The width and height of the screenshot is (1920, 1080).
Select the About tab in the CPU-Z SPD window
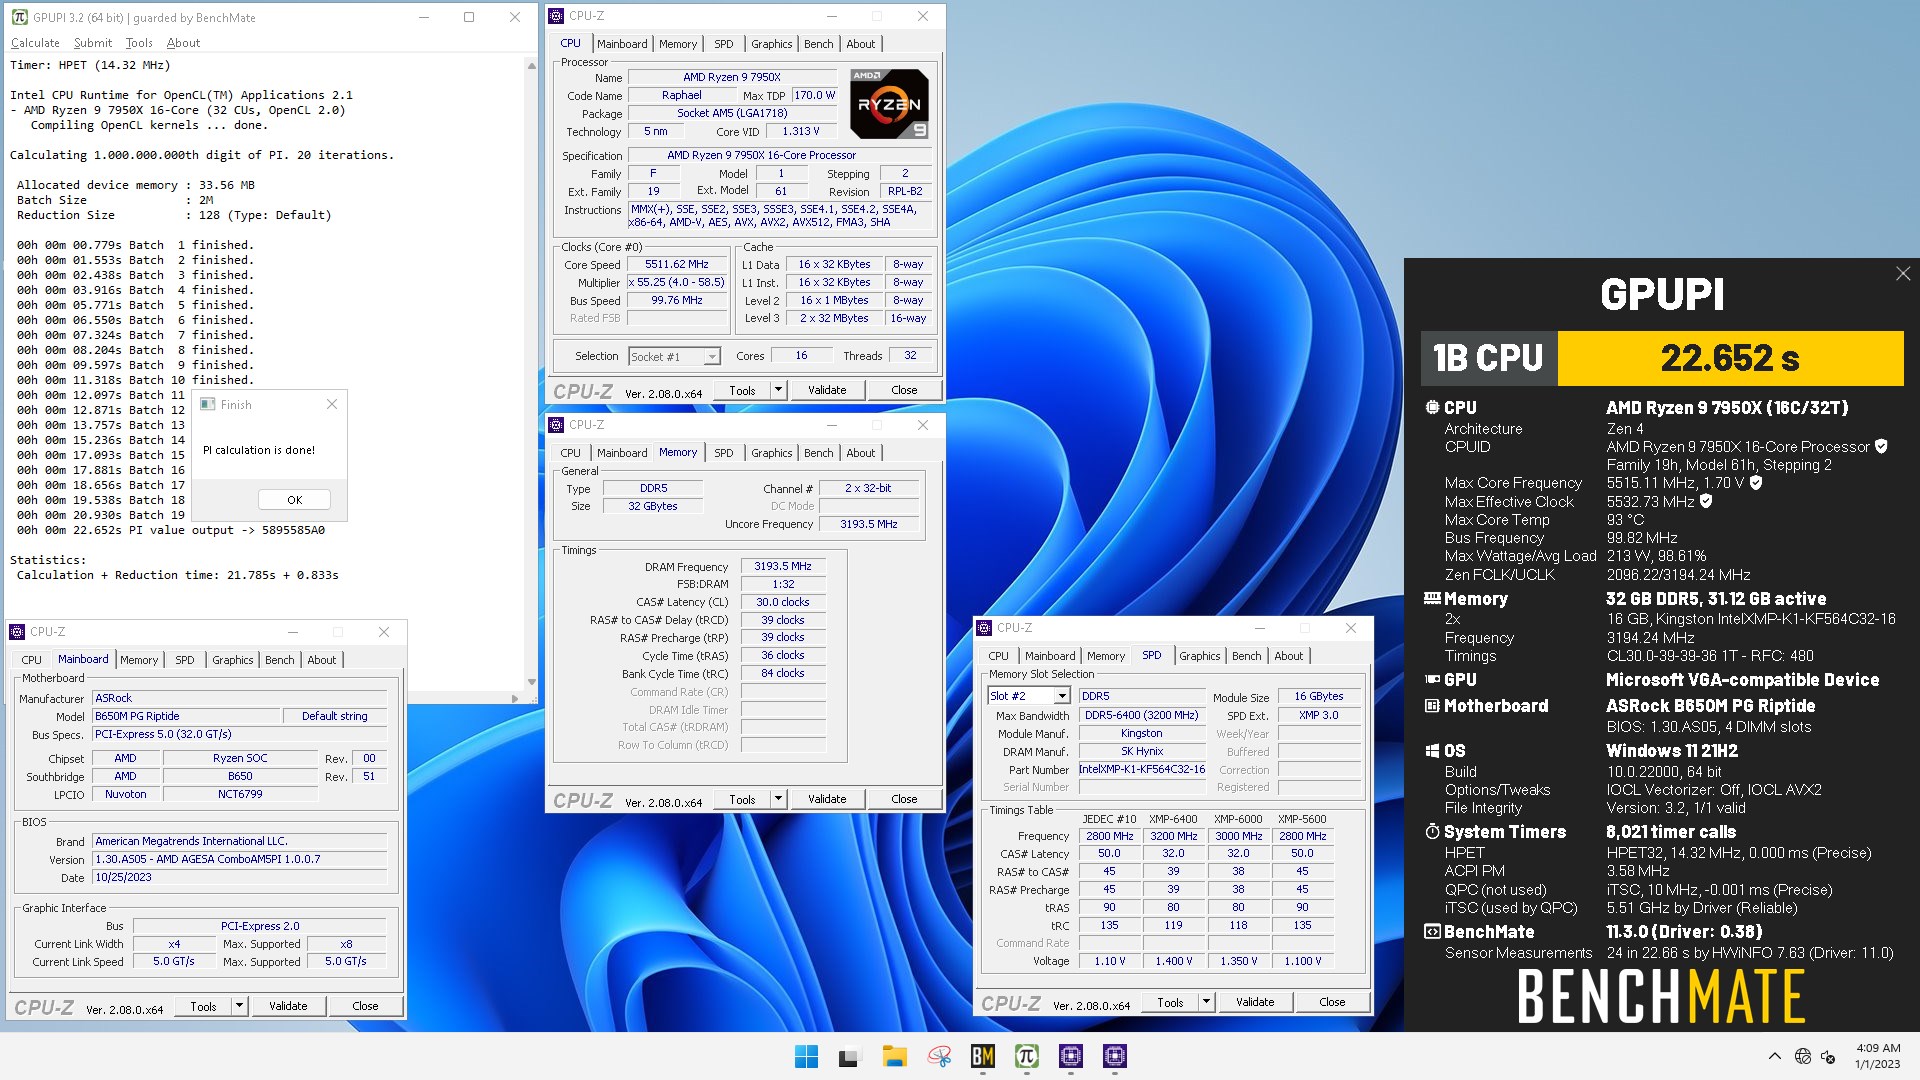coord(1288,656)
